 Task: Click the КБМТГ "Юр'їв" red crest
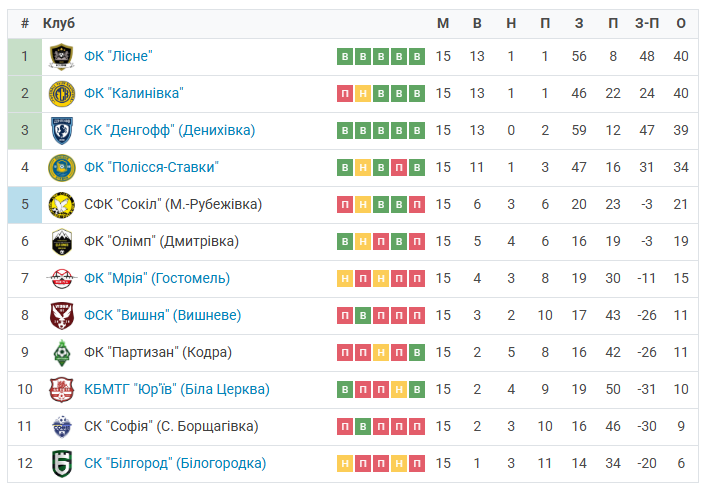62,389
